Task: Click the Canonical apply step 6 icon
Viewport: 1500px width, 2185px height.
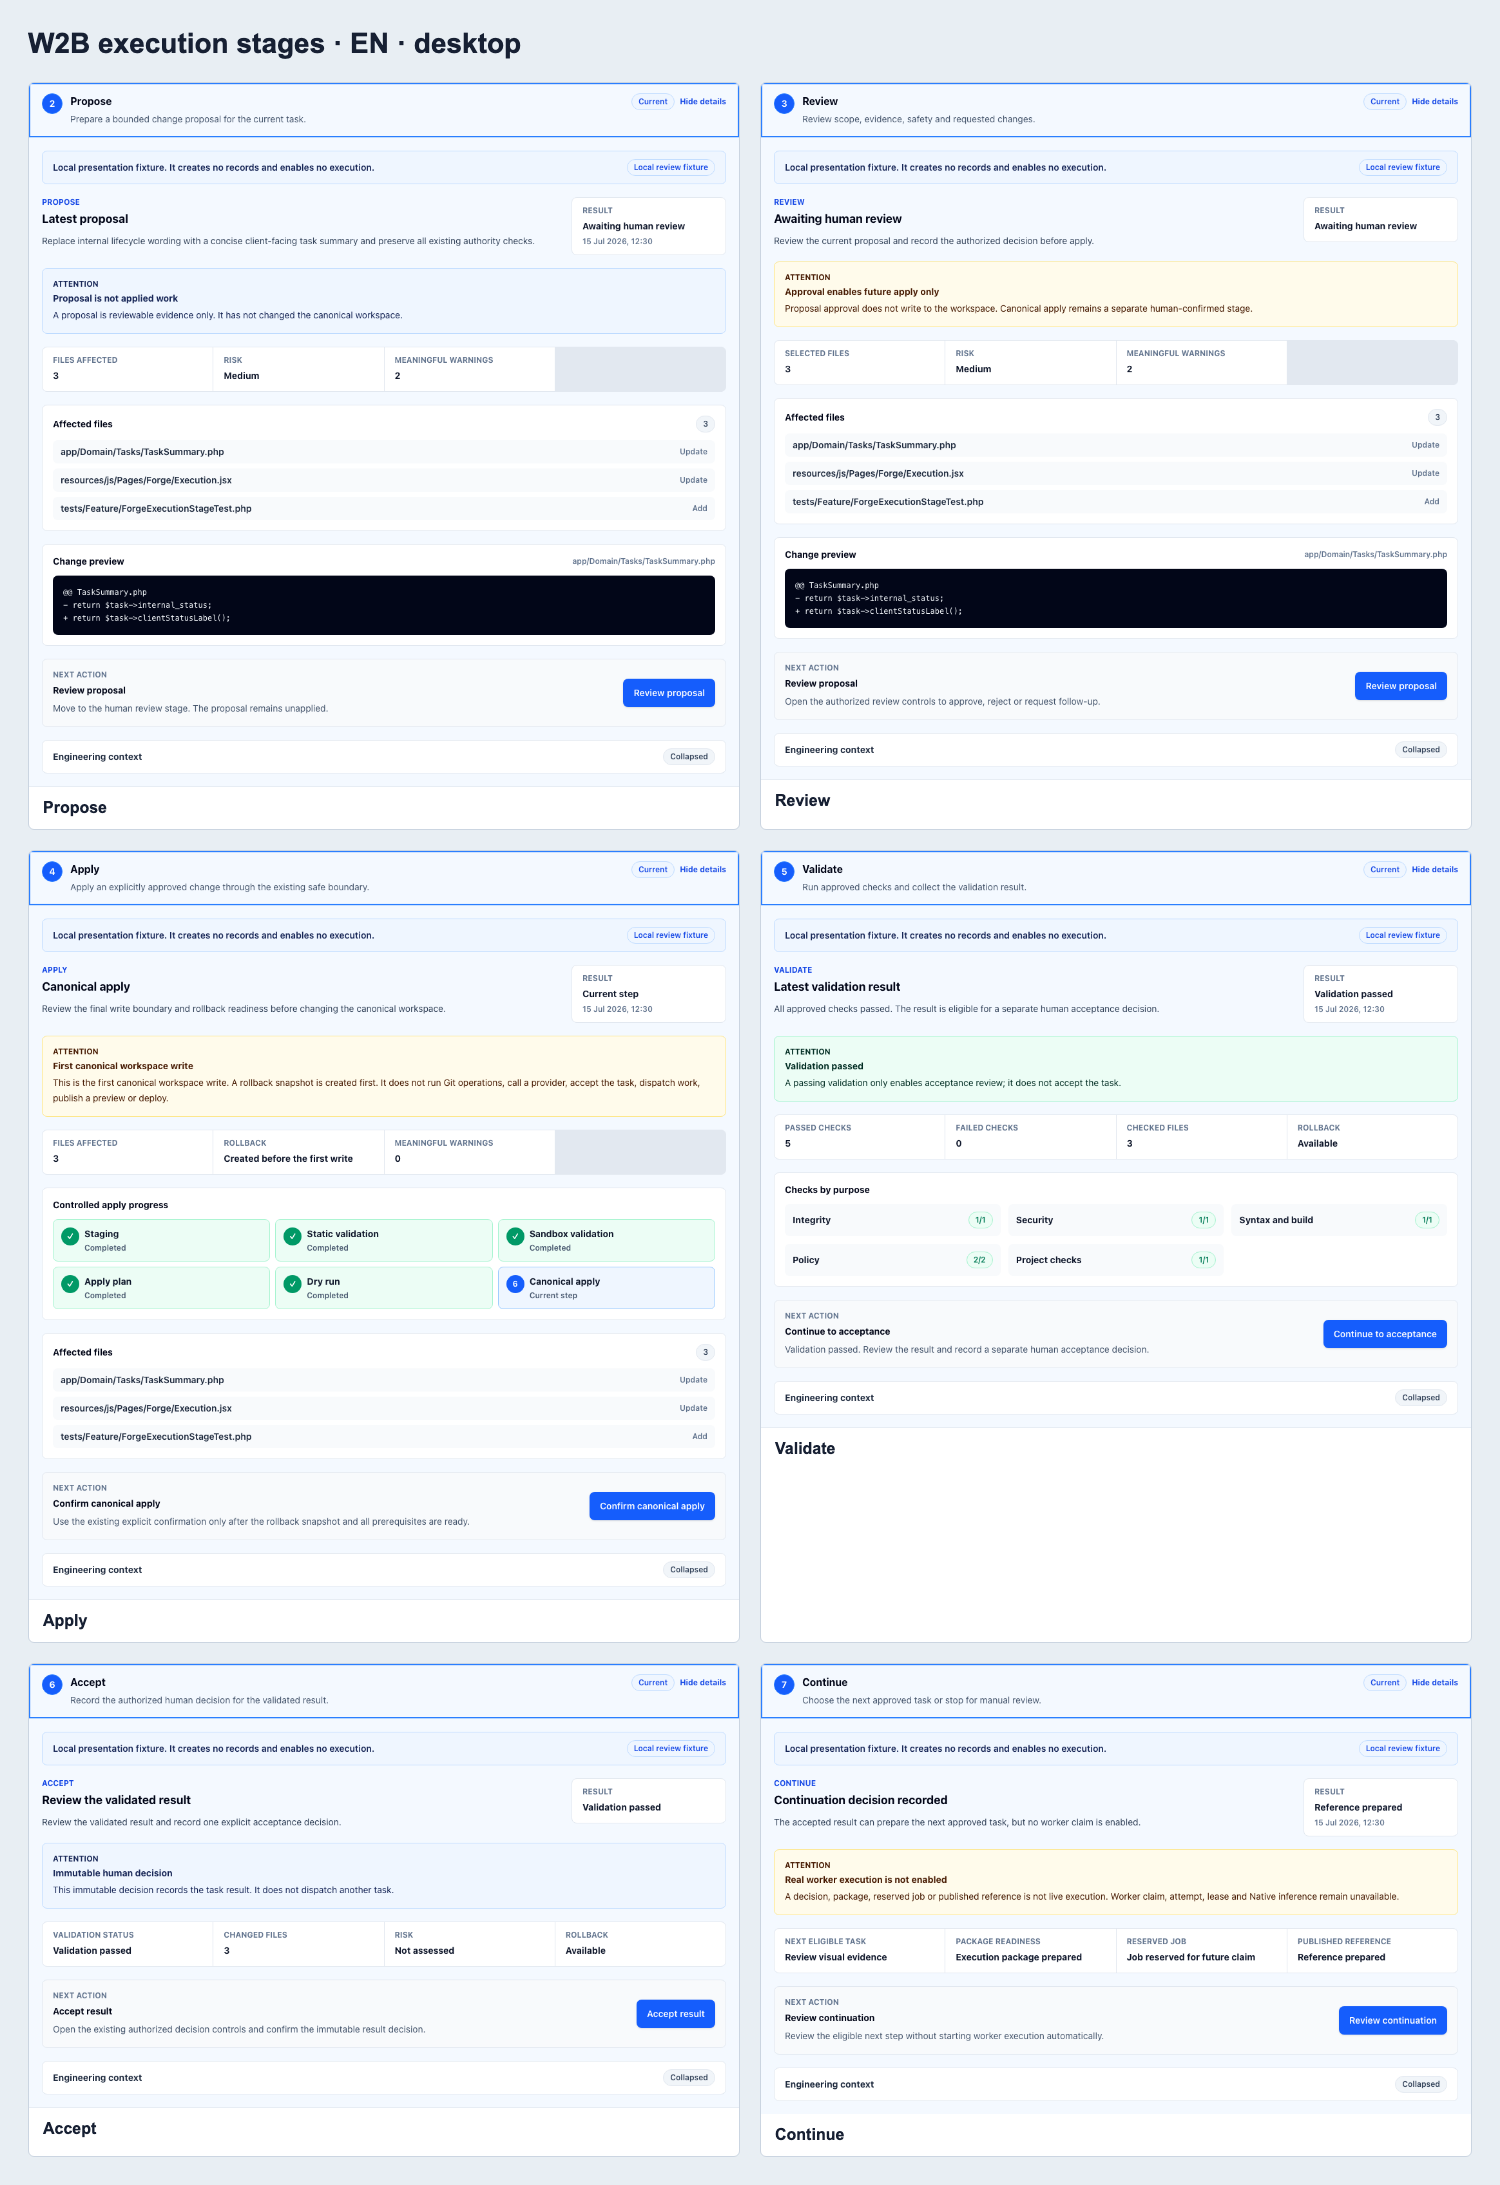Action: [x=515, y=1284]
